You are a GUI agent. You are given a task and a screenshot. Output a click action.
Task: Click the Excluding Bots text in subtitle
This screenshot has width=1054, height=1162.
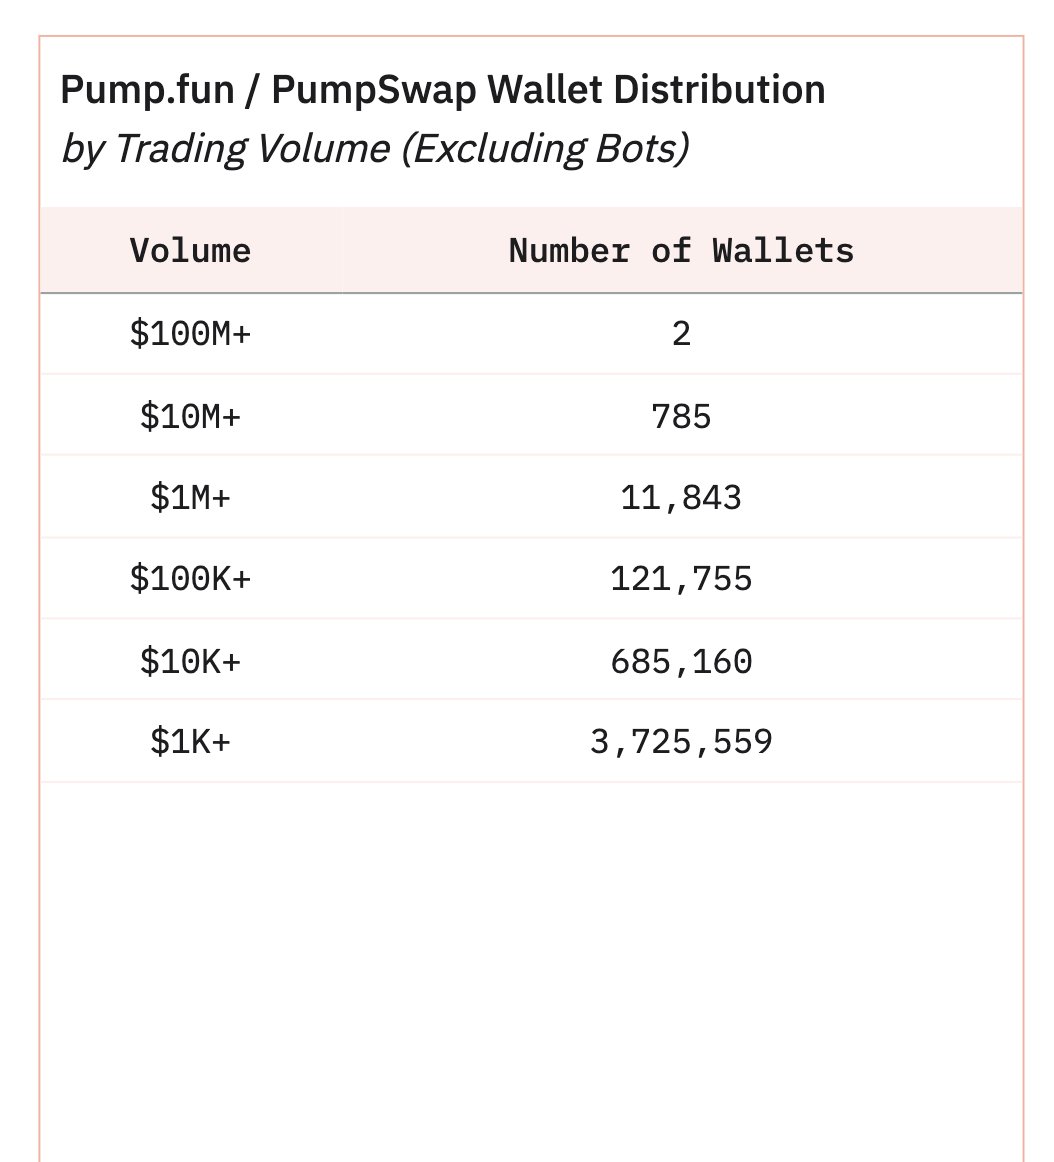coord(546,149)
